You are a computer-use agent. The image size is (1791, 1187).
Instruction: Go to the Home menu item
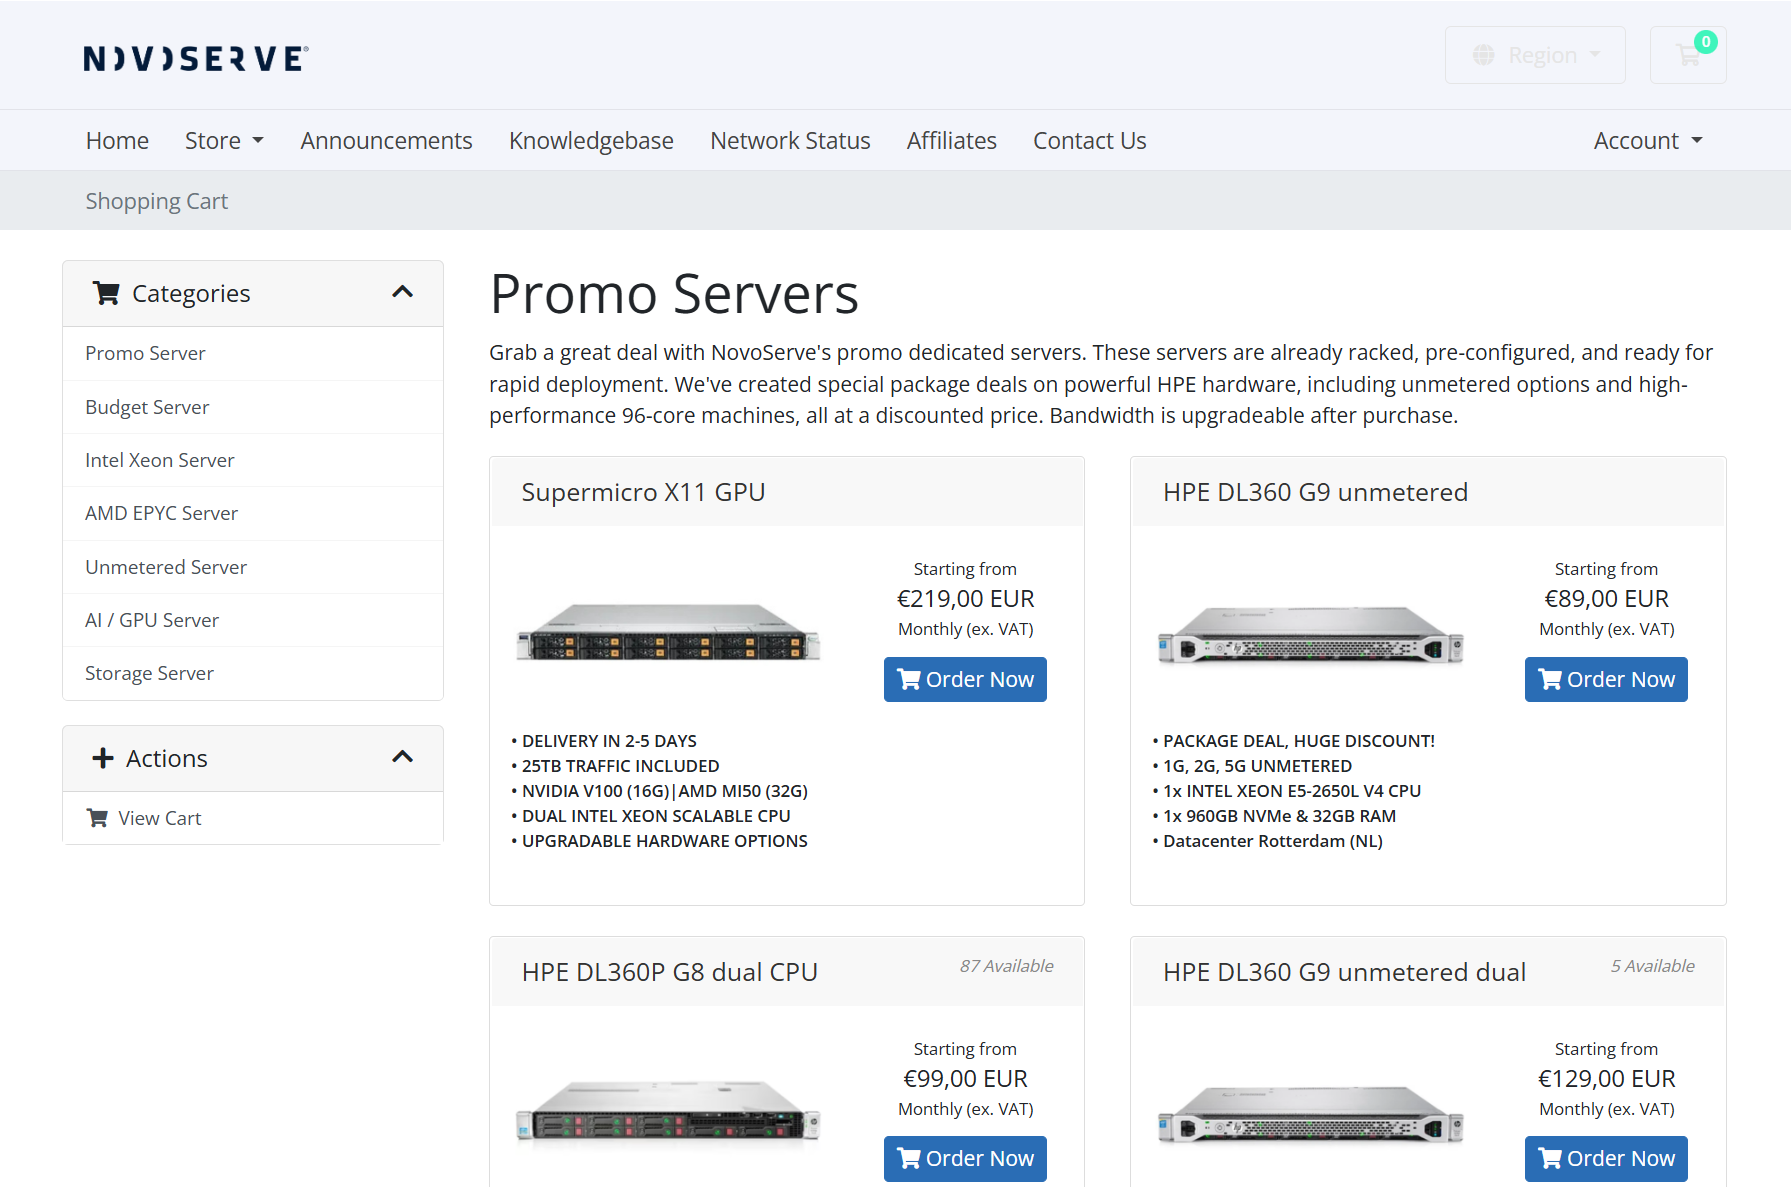tap(117, 141)
